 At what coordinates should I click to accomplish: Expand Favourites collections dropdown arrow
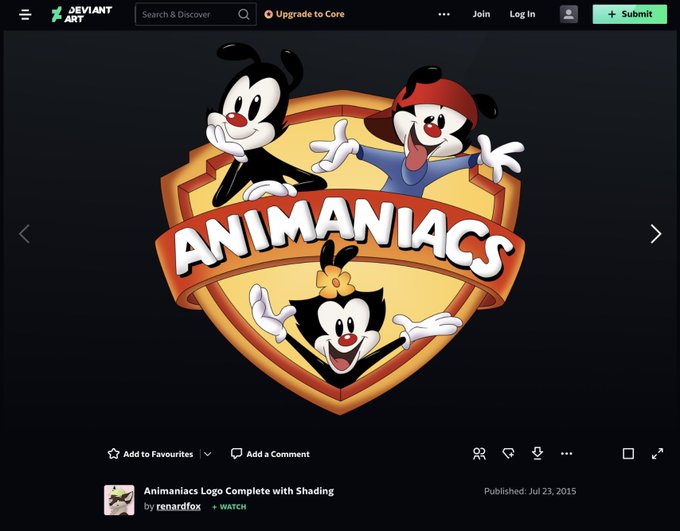pos(208,454)
